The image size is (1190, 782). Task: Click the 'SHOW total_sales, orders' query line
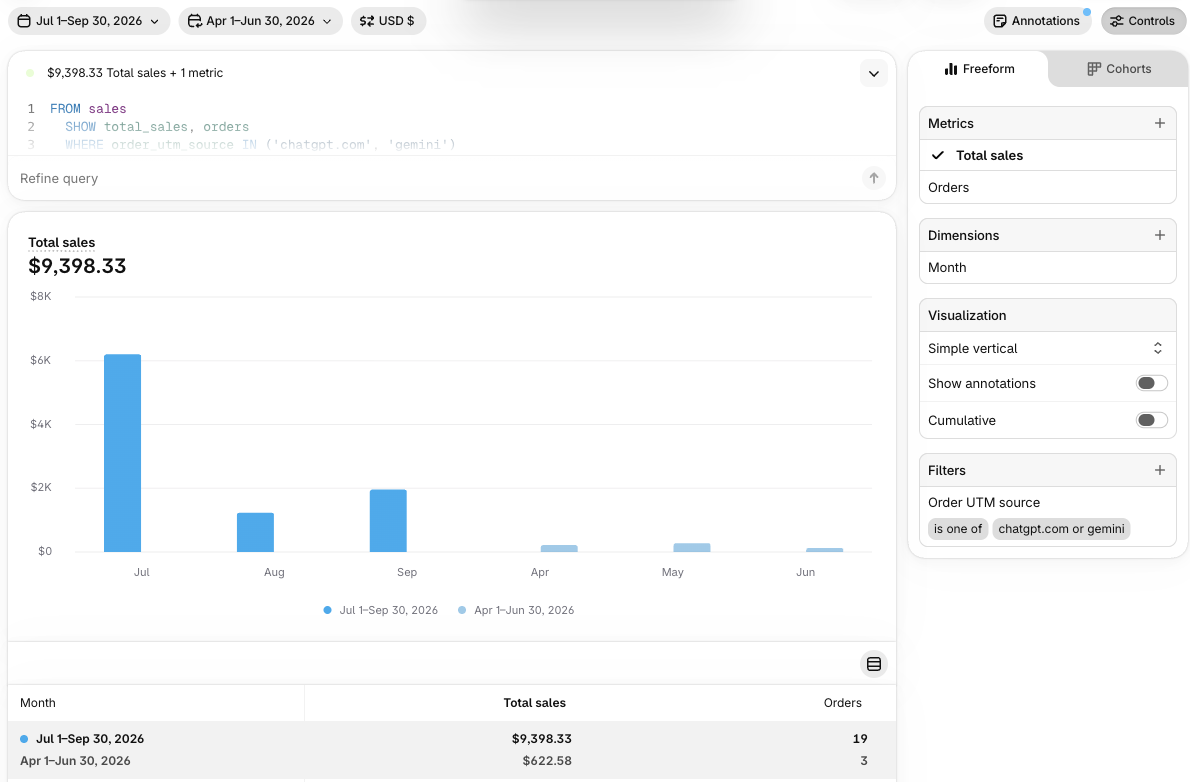[157, 127]
